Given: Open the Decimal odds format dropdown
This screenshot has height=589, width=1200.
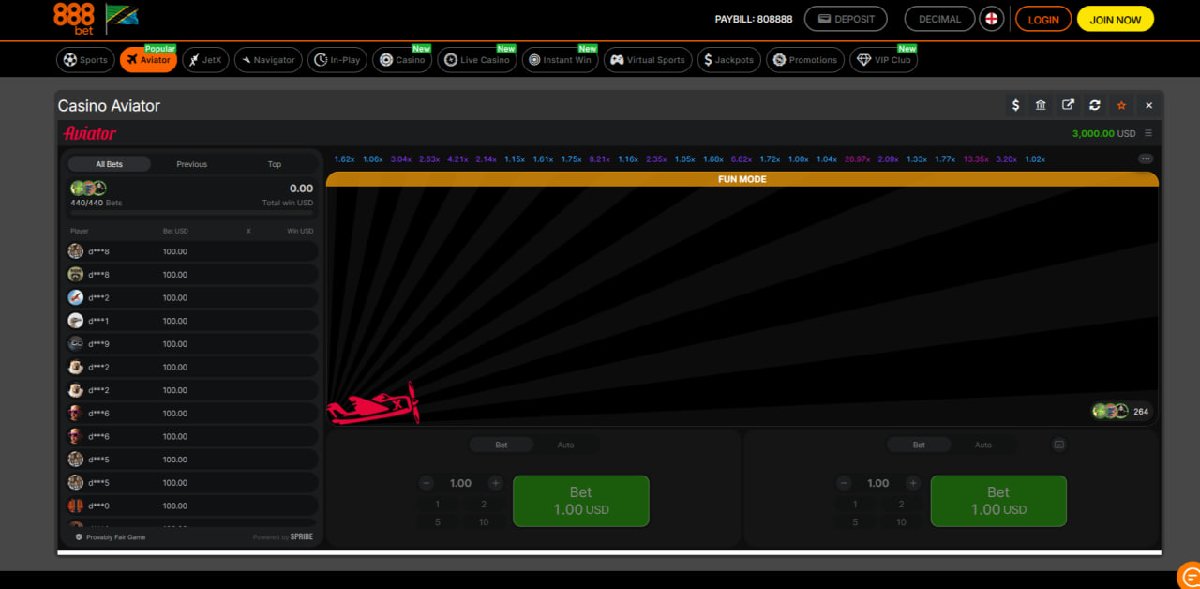Looking at the screenshot, I should [940, 19].
